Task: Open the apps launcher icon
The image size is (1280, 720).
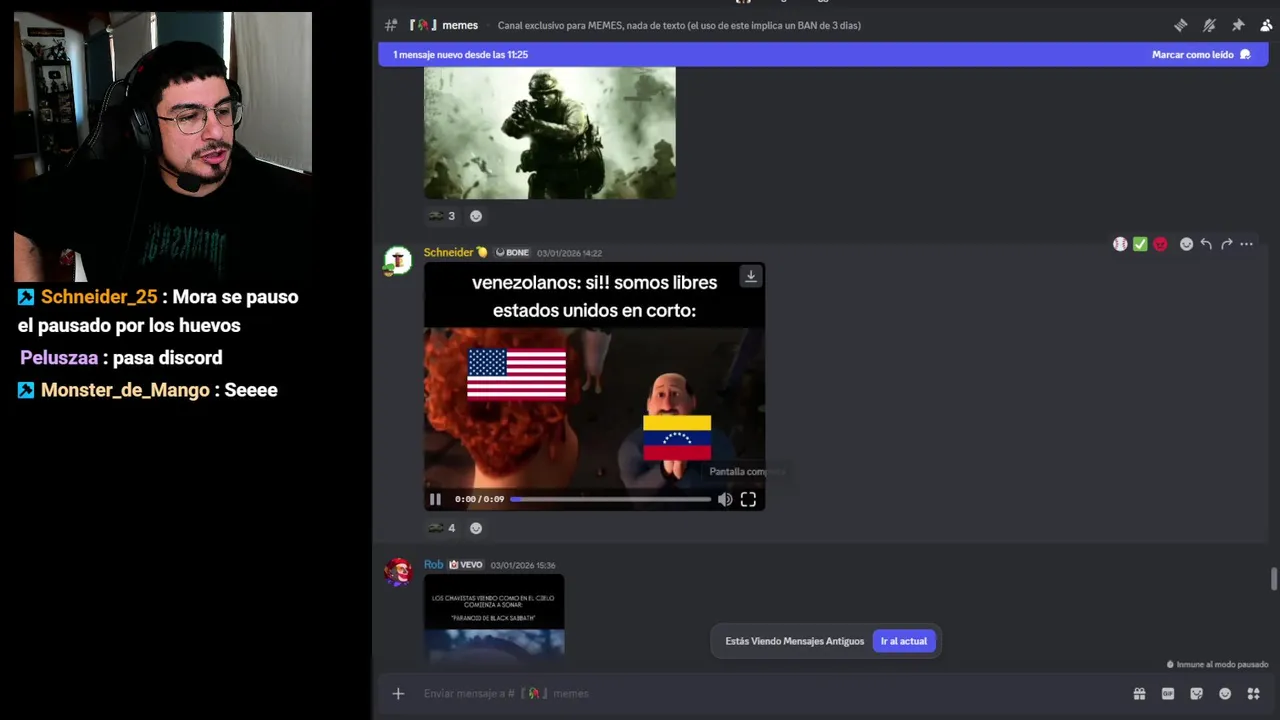Action: (1254, 693)
